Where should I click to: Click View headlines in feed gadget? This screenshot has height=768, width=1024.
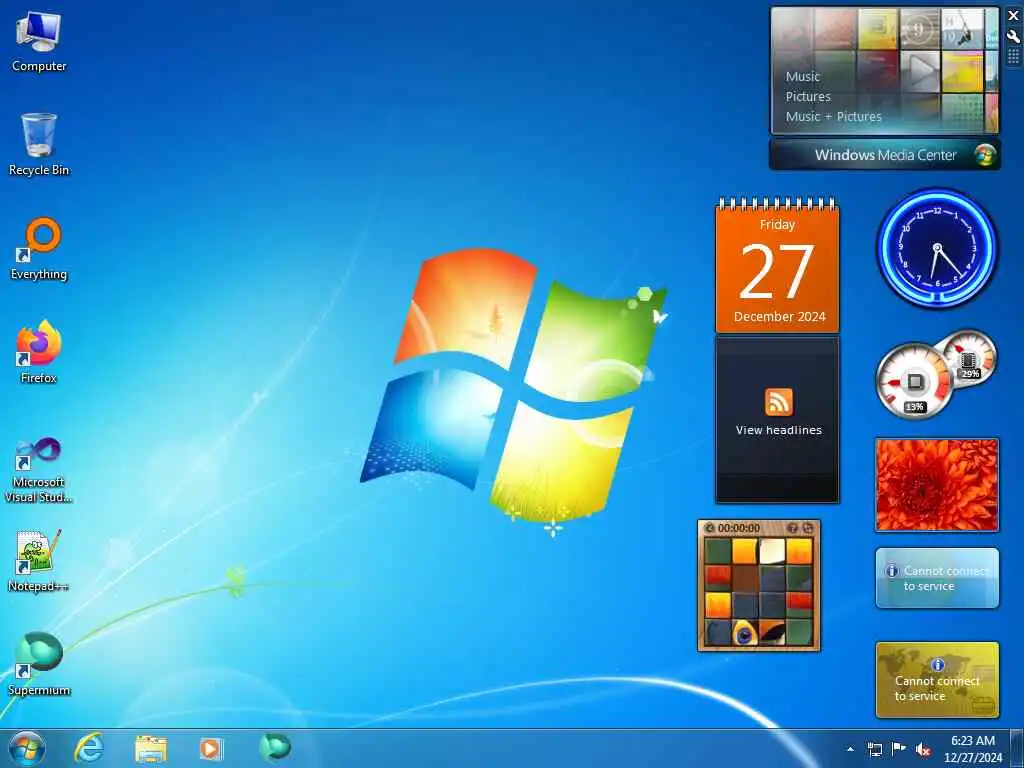[778, 430]
